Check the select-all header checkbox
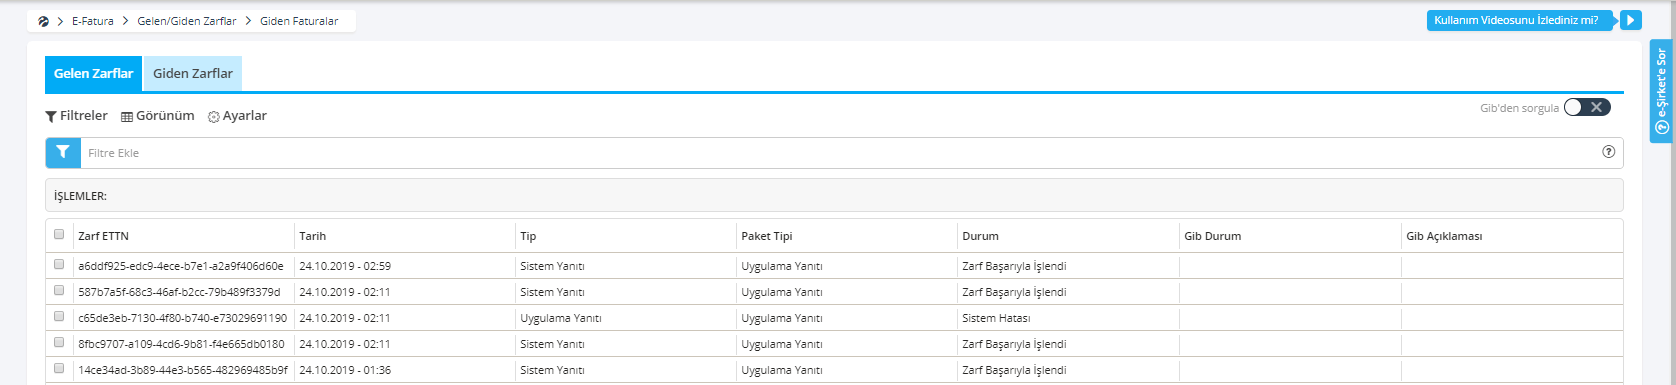This screenshot has height=385, width=1676. tap(59, 234)
